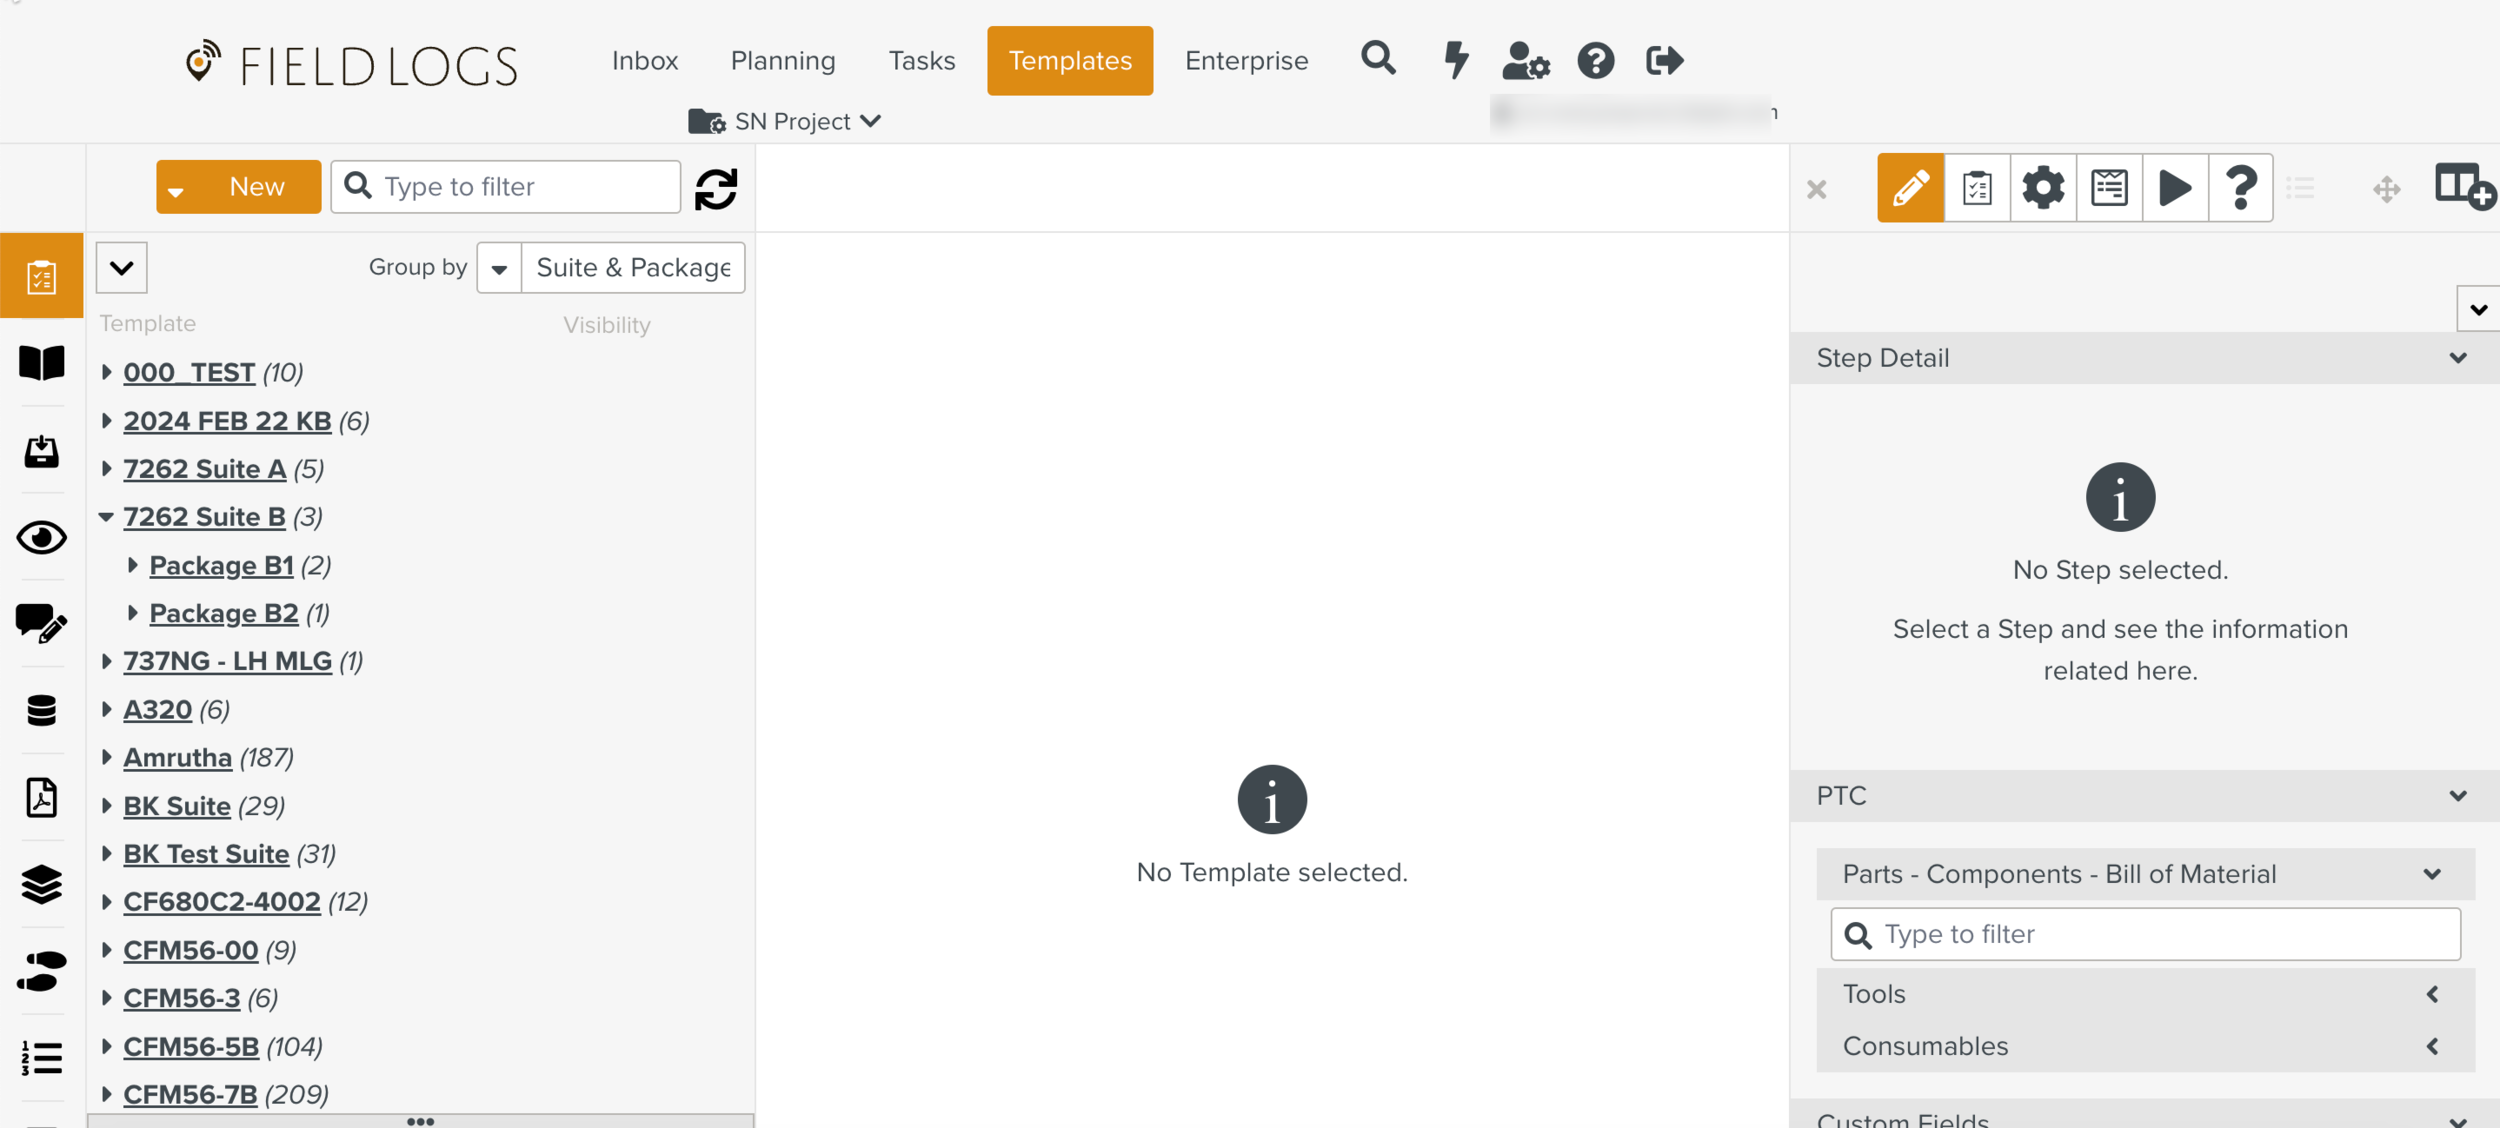Viewport: 2500px width, 1128px height.
Task: Open the lightning bolt quick actions icon
Action: pyautogui.click(x=1456, y=60)
